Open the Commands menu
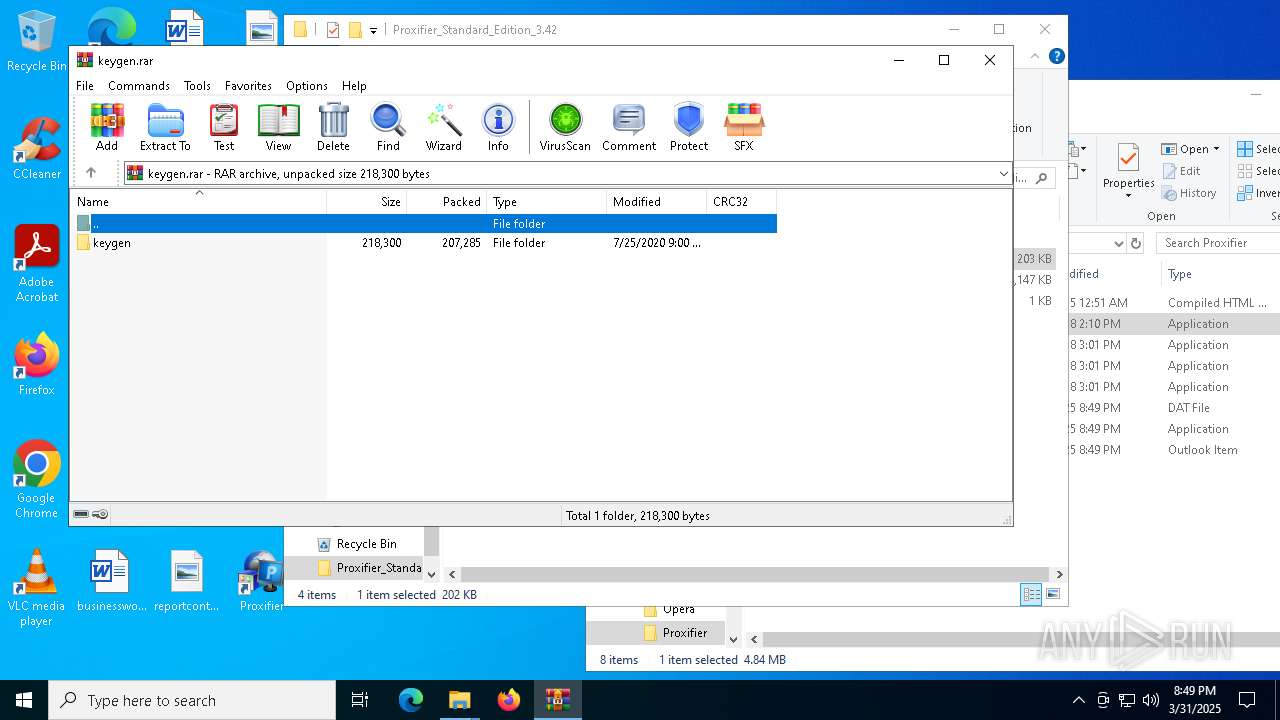This screenshot has height=720, width=1280. click(x=139, y=86)
